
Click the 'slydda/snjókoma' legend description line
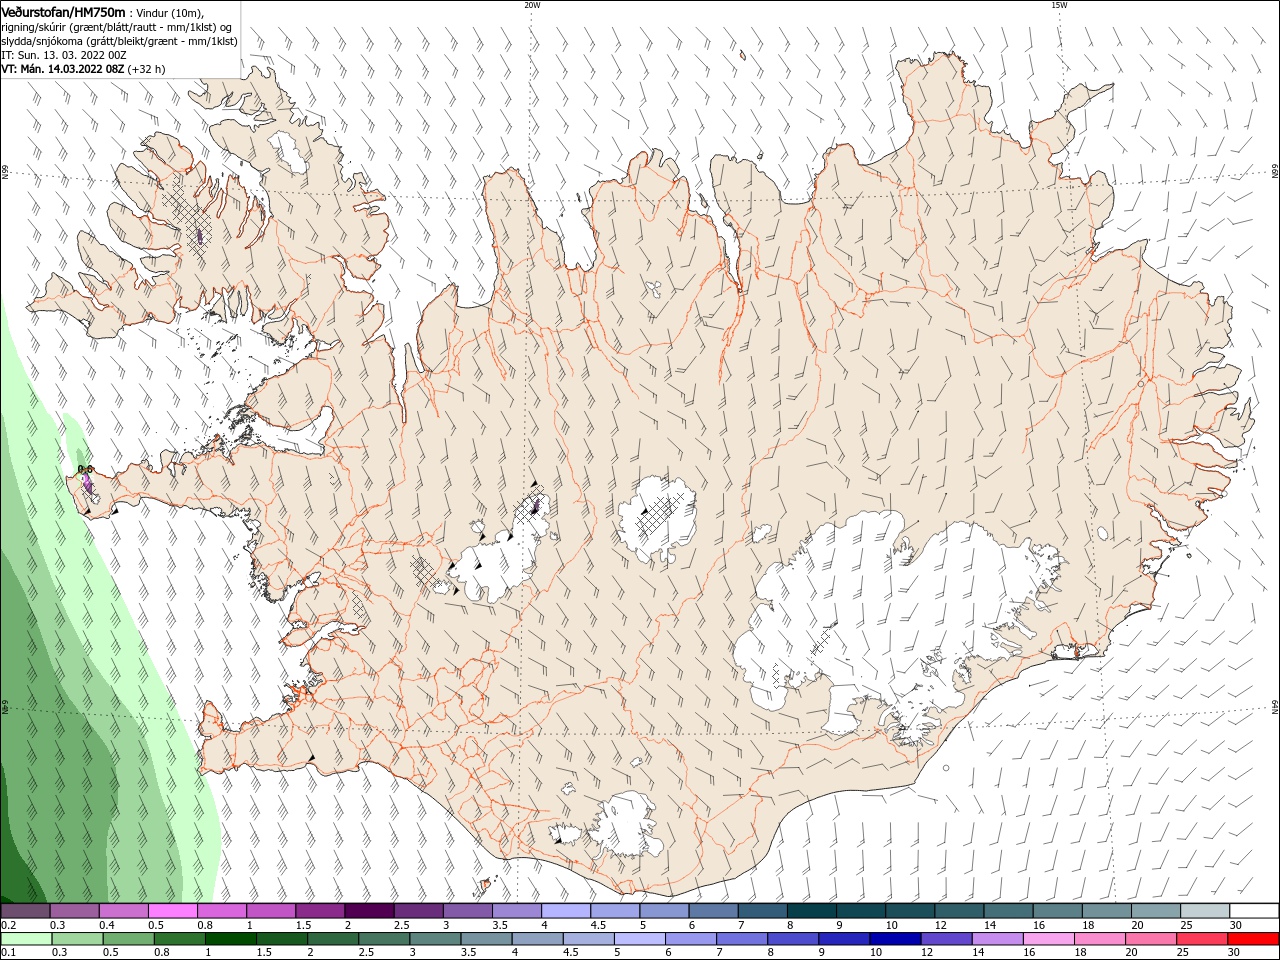[119, 41]
